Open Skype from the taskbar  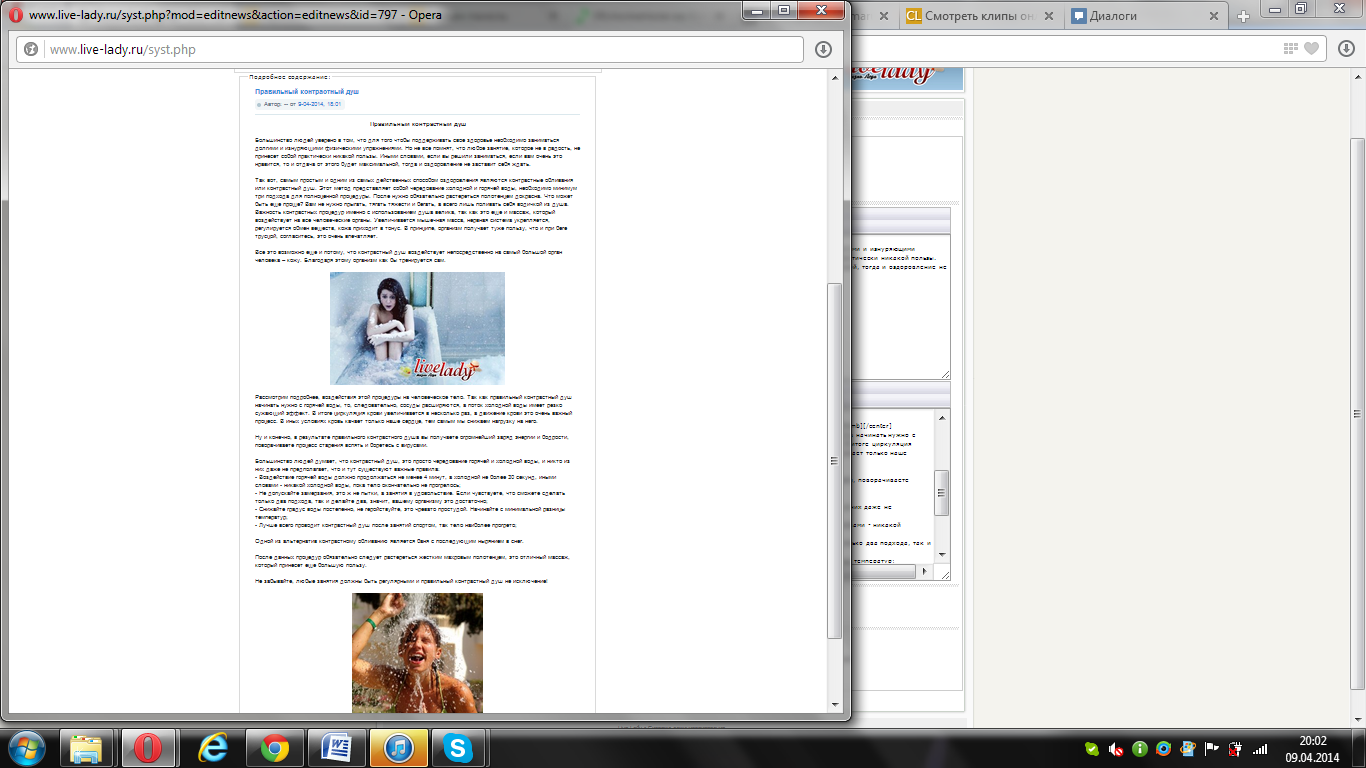[x=460, y=747]
